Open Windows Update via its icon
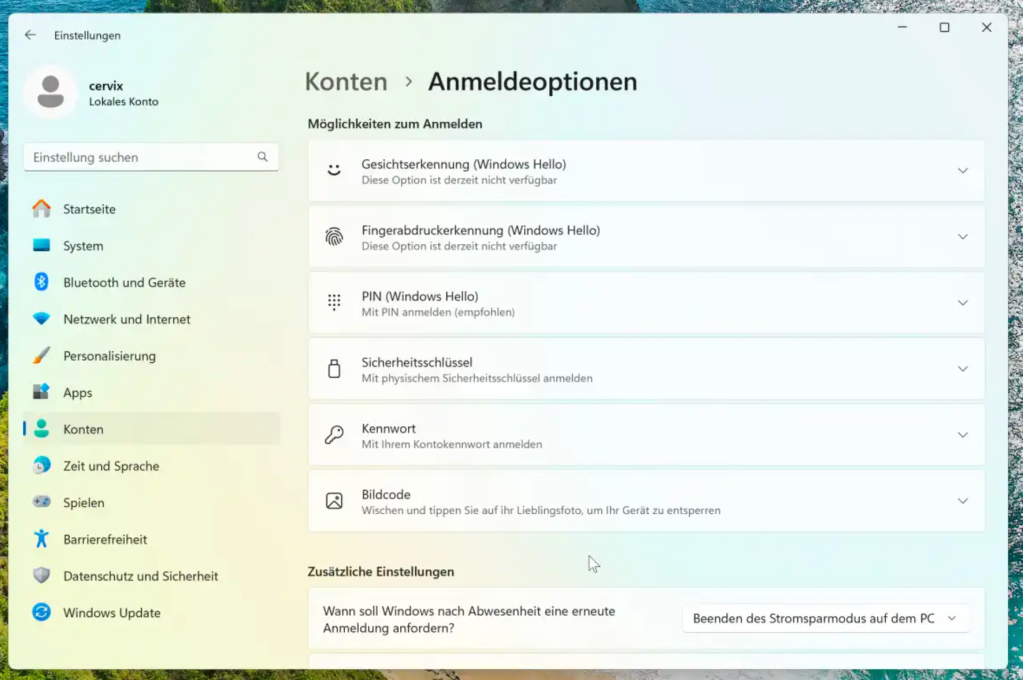 point(42,612)
